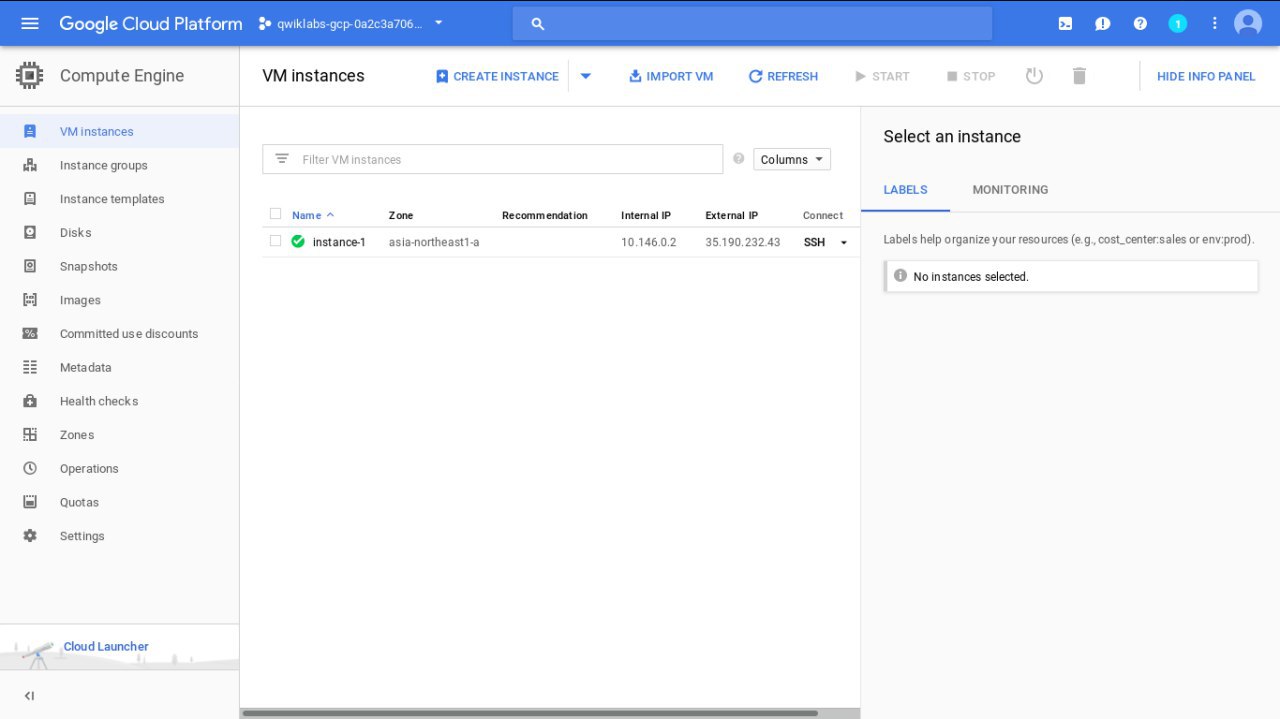This screenshot has height=719, width=1280.
Task: Click the horizontal scrollbar at bottom
Action: [x=530, y=713]
